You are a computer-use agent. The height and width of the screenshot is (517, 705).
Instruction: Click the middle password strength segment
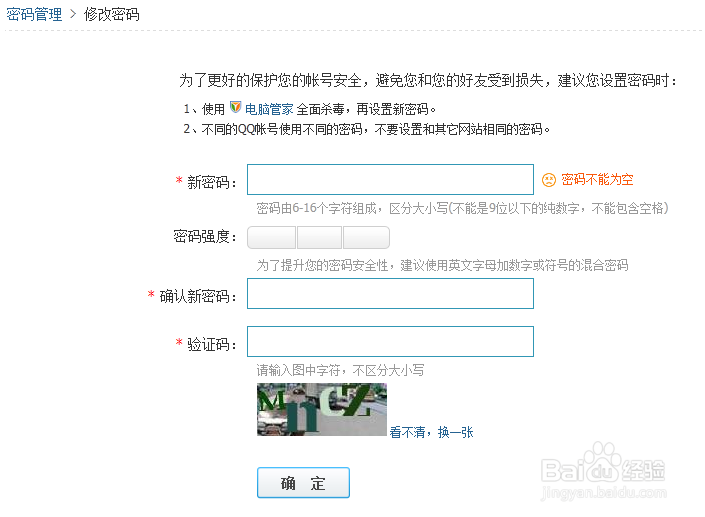click(319, 237)
